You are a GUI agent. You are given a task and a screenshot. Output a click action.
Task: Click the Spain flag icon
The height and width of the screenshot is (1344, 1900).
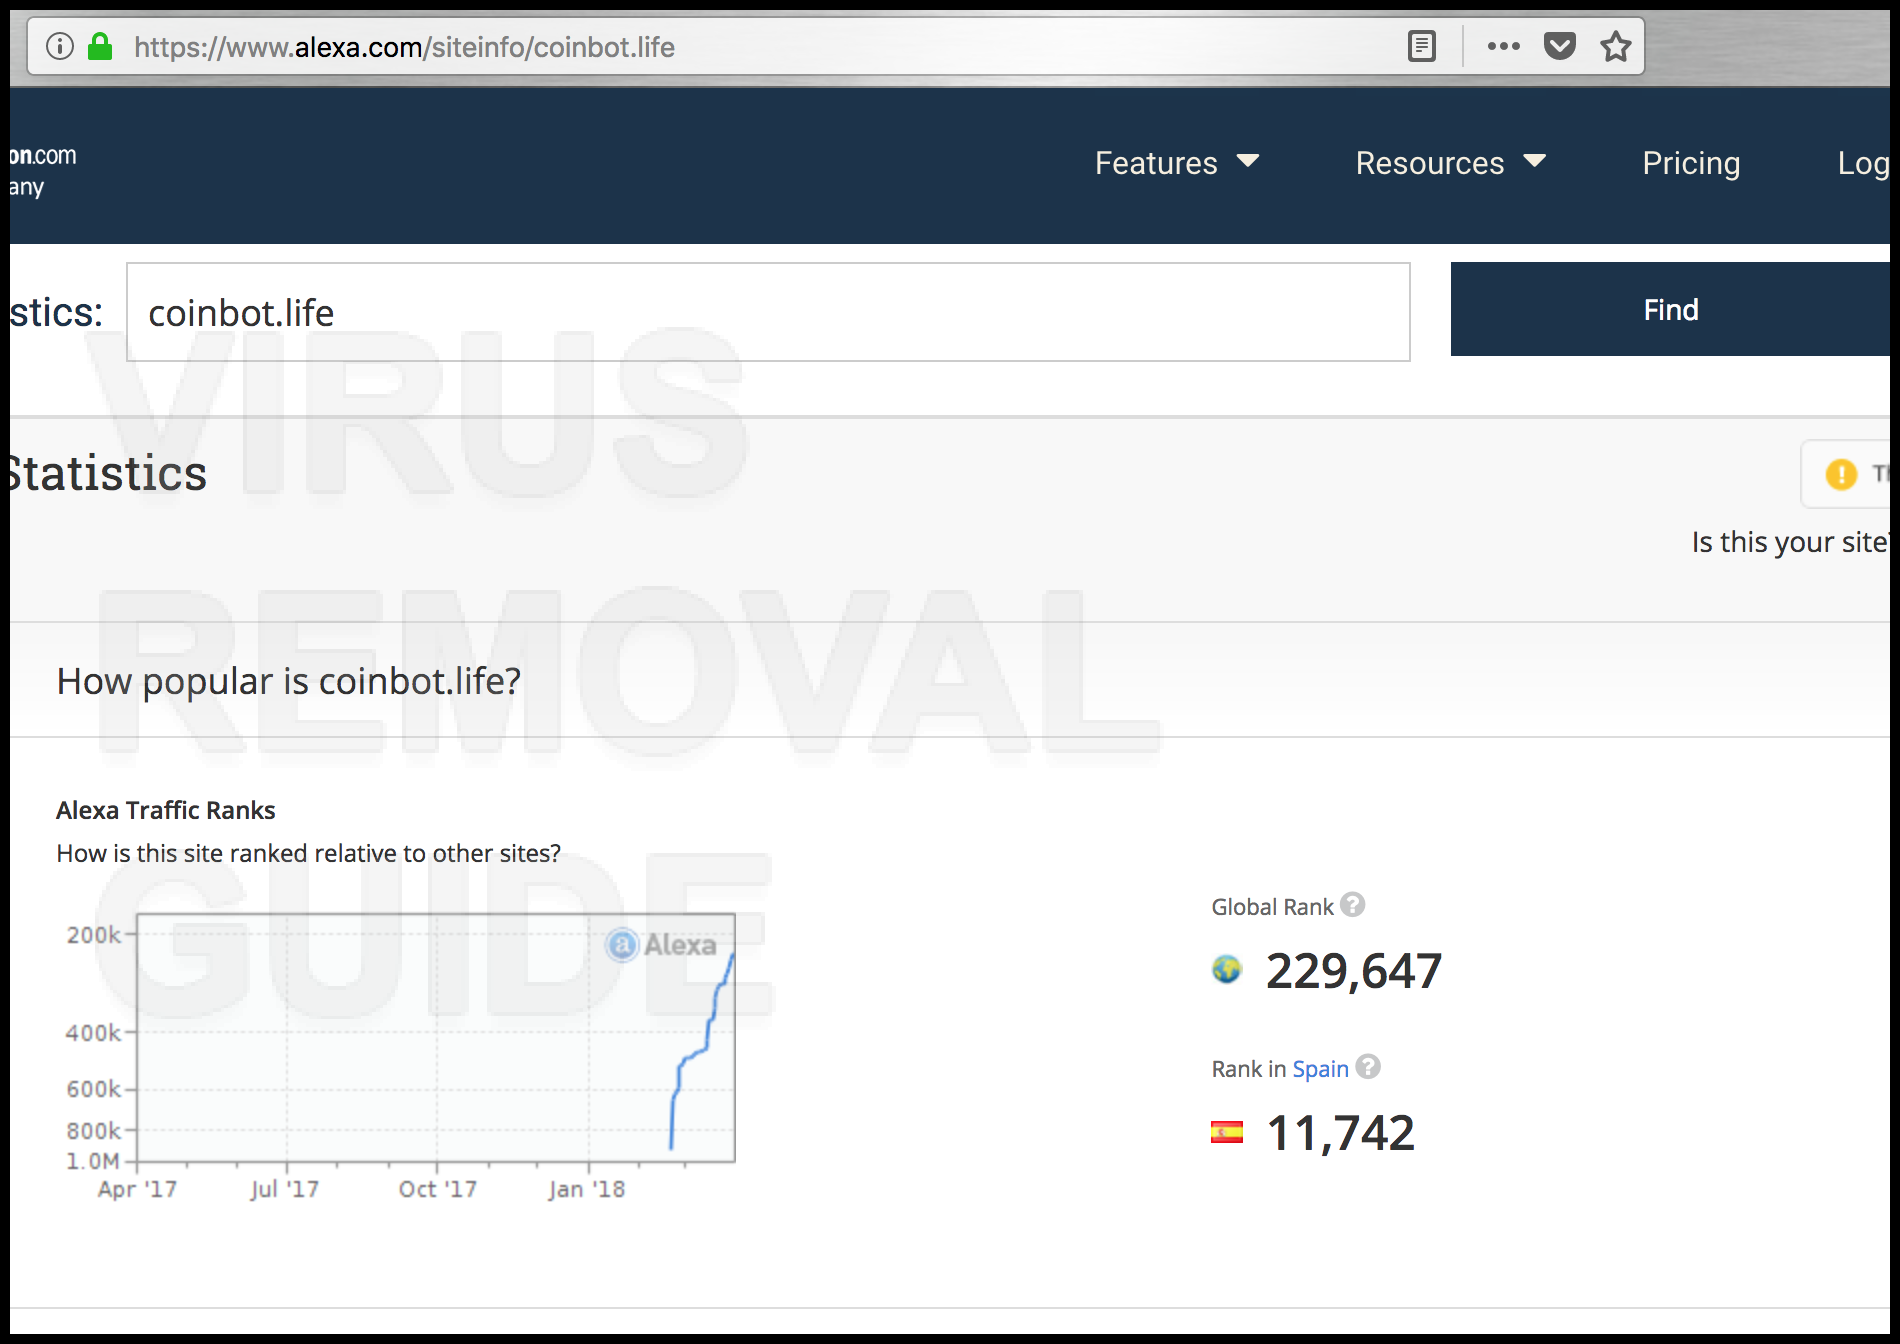pyautogui.click(x=1227, y=1132)
